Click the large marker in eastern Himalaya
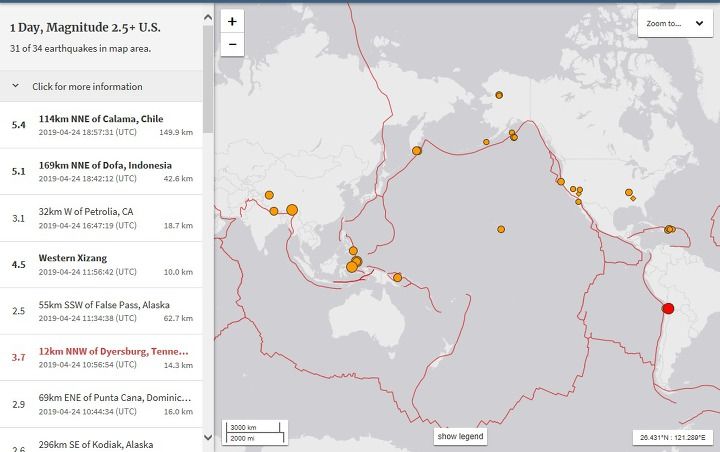 pos(292,210)
